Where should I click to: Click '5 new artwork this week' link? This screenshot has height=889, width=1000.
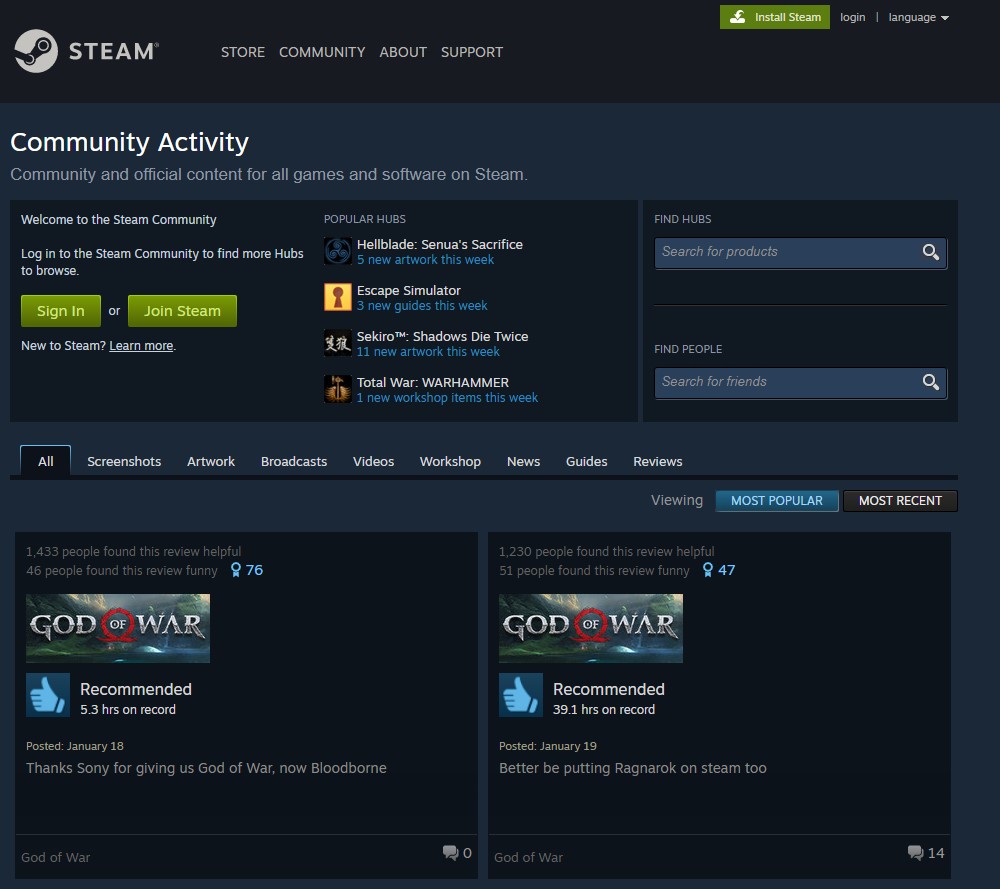425,260
